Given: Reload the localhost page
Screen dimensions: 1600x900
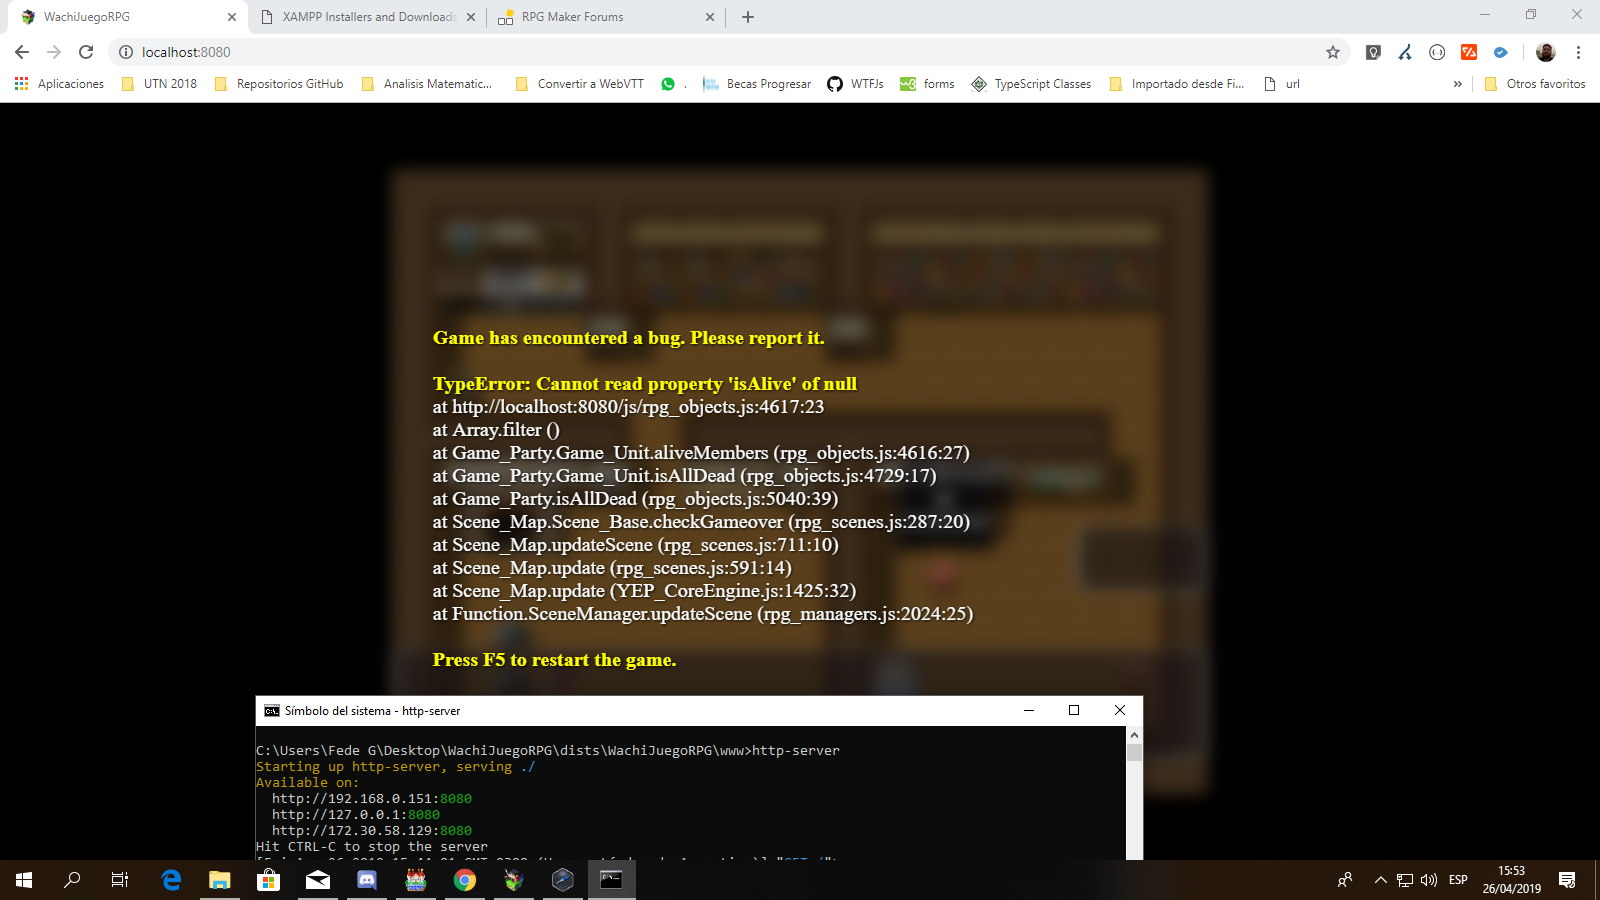Looking at the screenshot, I should coord(86,52).
